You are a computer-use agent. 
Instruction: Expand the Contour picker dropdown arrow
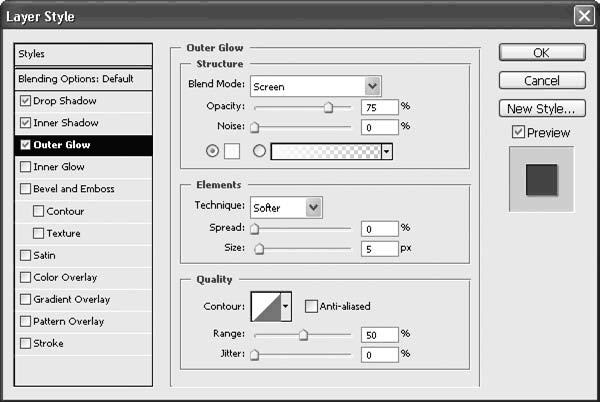287,305
